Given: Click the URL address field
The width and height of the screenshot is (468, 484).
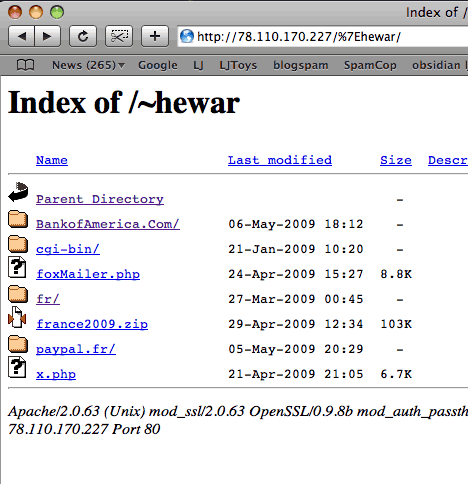Looking at the screenshot, I should click(322, 36).
